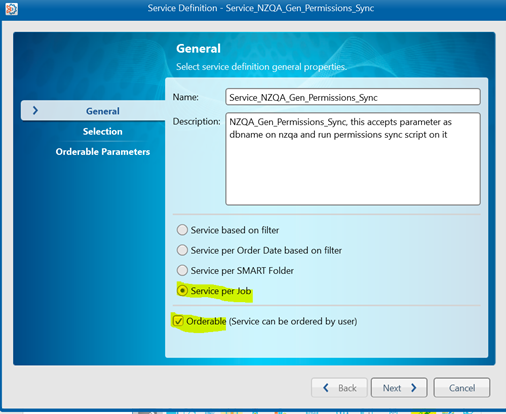Cancel the service definition wizard
This screenshot has width=506, height=414.
462,388
